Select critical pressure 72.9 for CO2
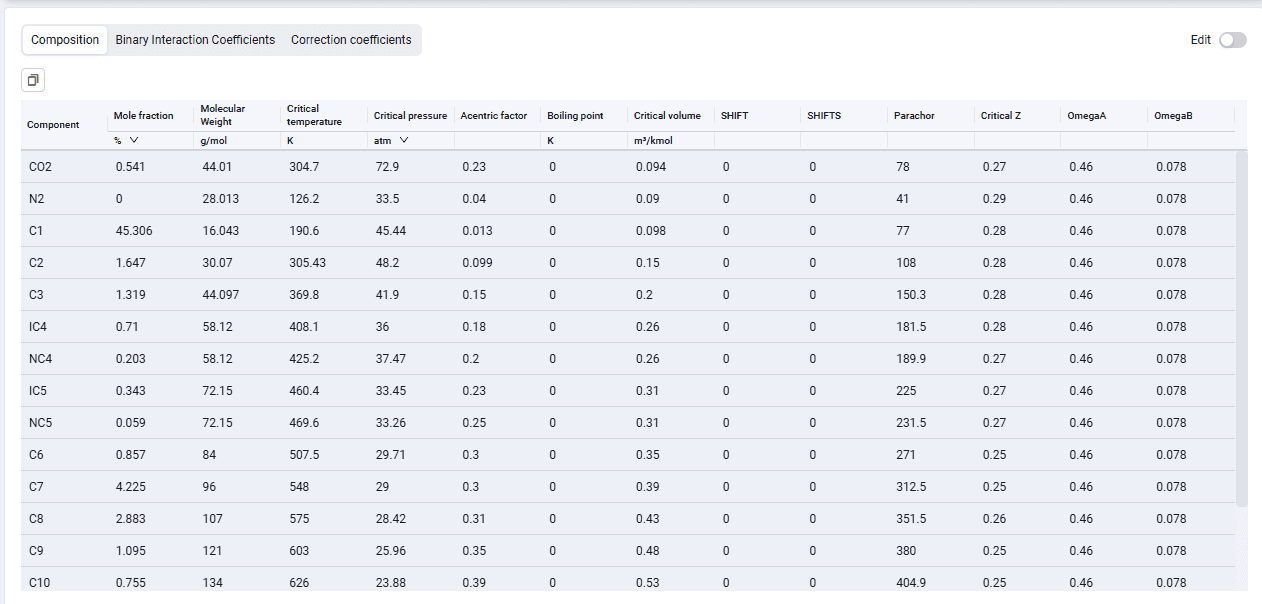Viewport: 1262px width, 604px height. (387, 167)
